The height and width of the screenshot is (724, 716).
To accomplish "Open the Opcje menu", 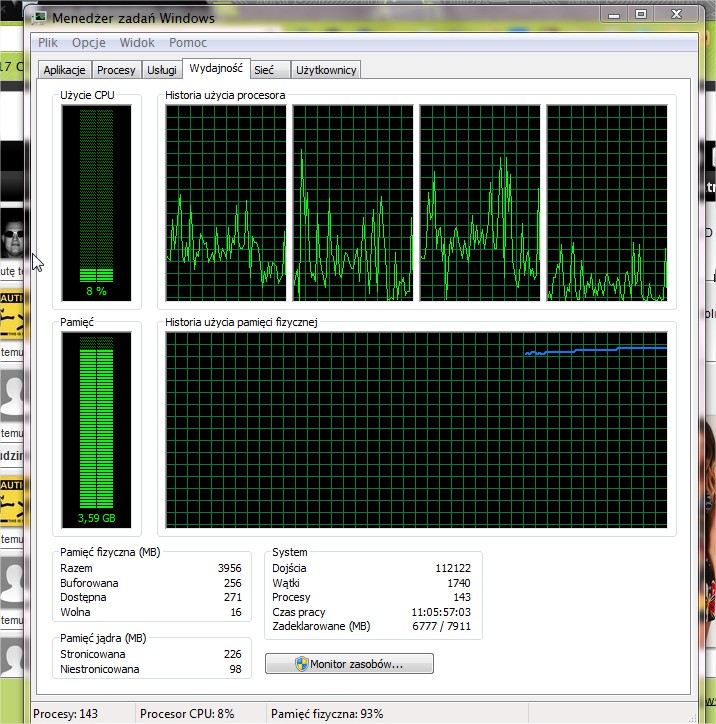I will point(89,43).
